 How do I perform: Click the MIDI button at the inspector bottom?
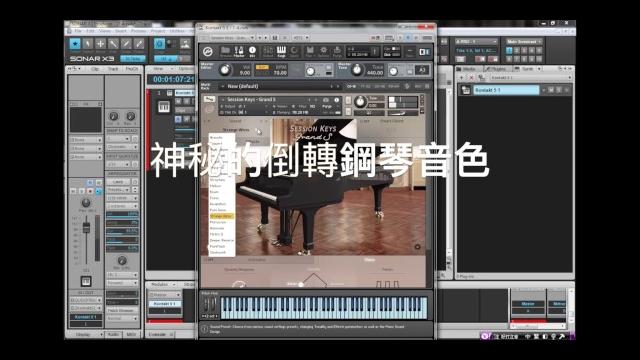(x=131, y=334)
